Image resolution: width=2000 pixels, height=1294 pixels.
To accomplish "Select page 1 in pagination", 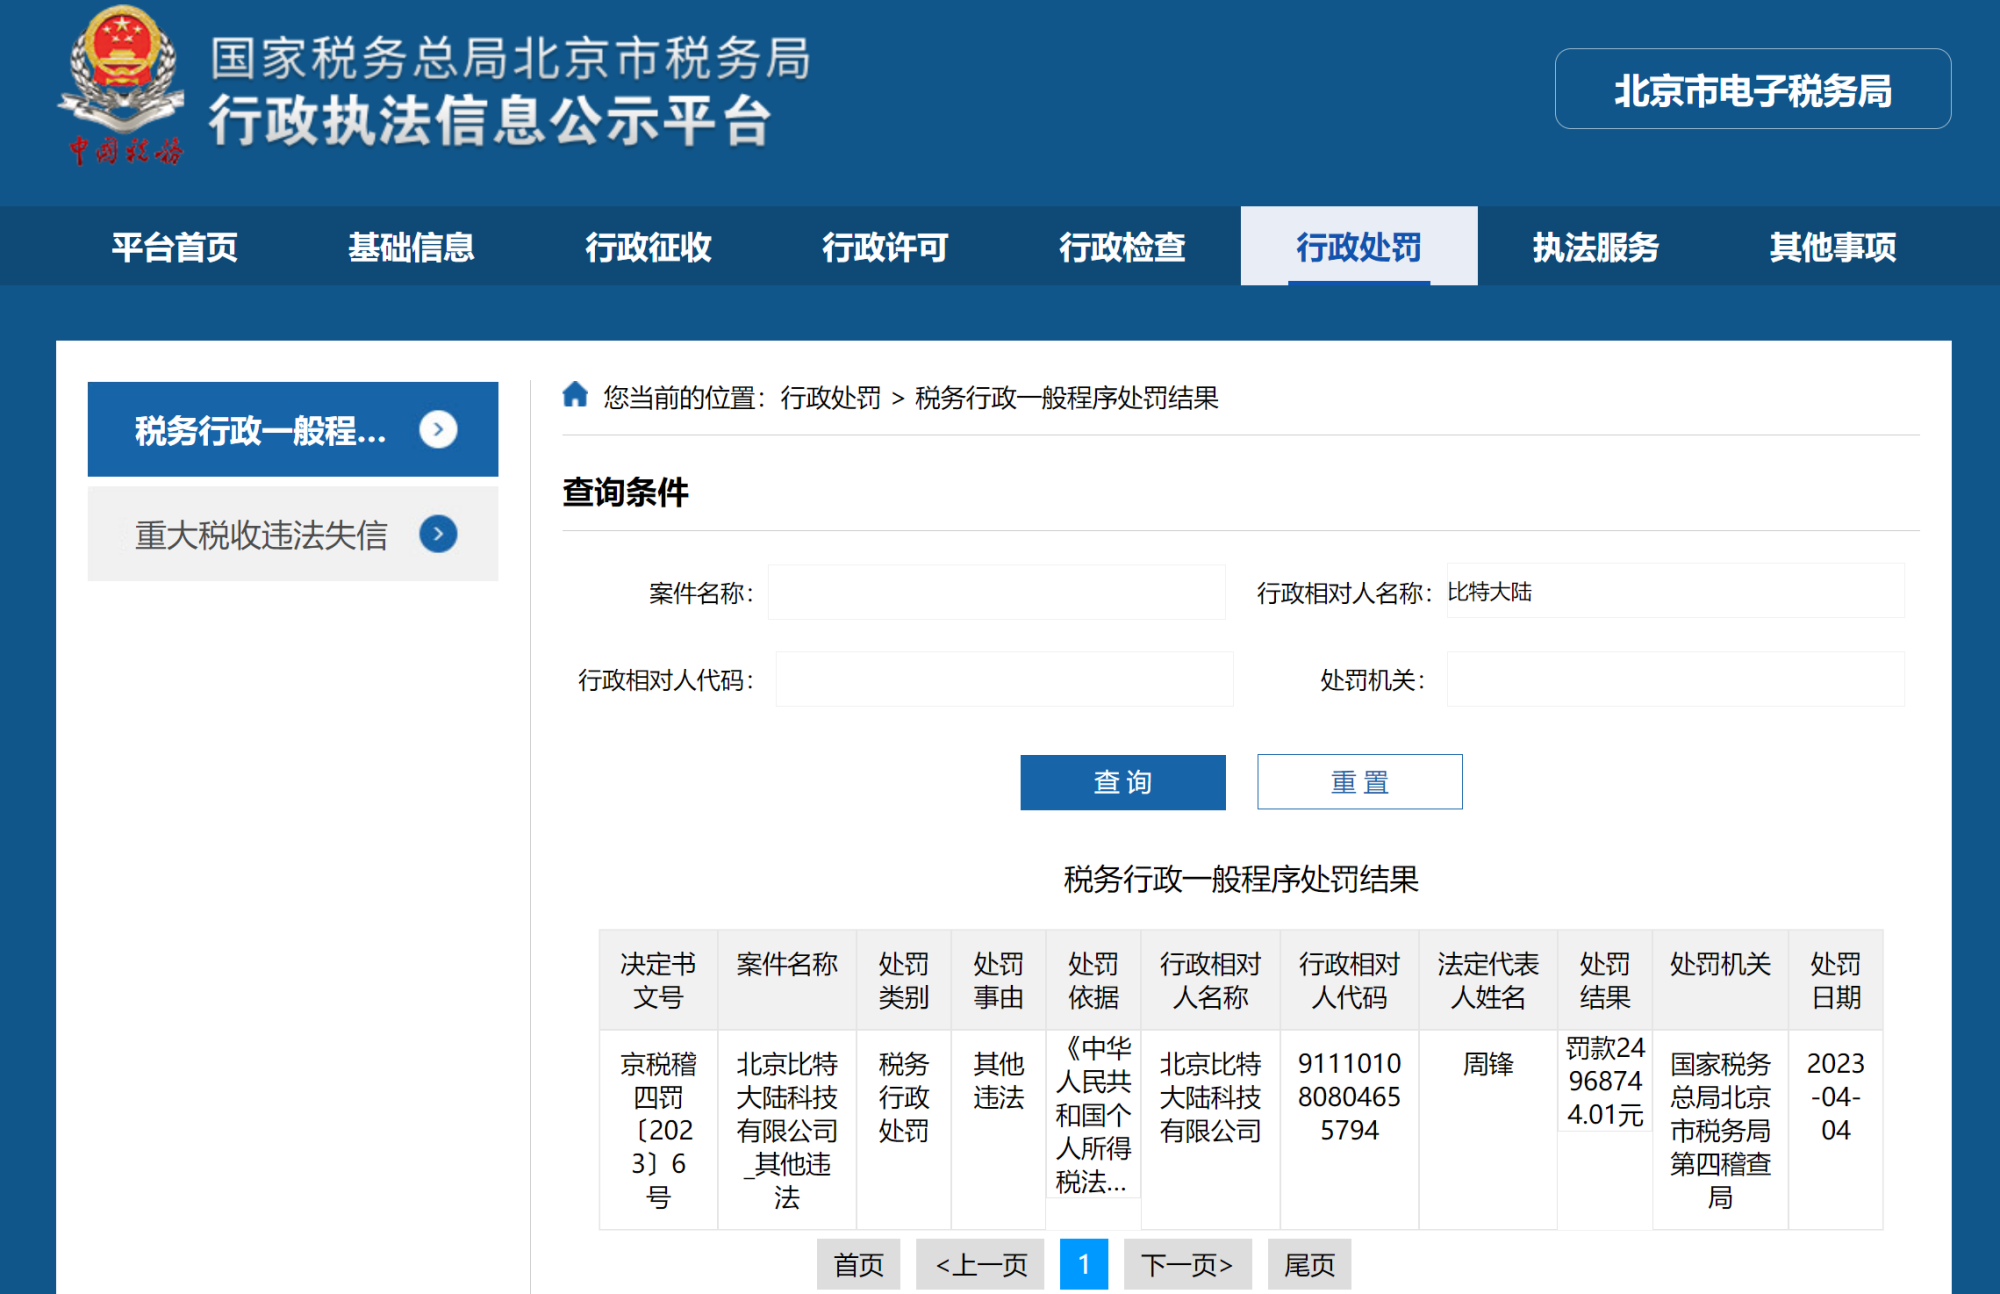I will (1084, 1264).
